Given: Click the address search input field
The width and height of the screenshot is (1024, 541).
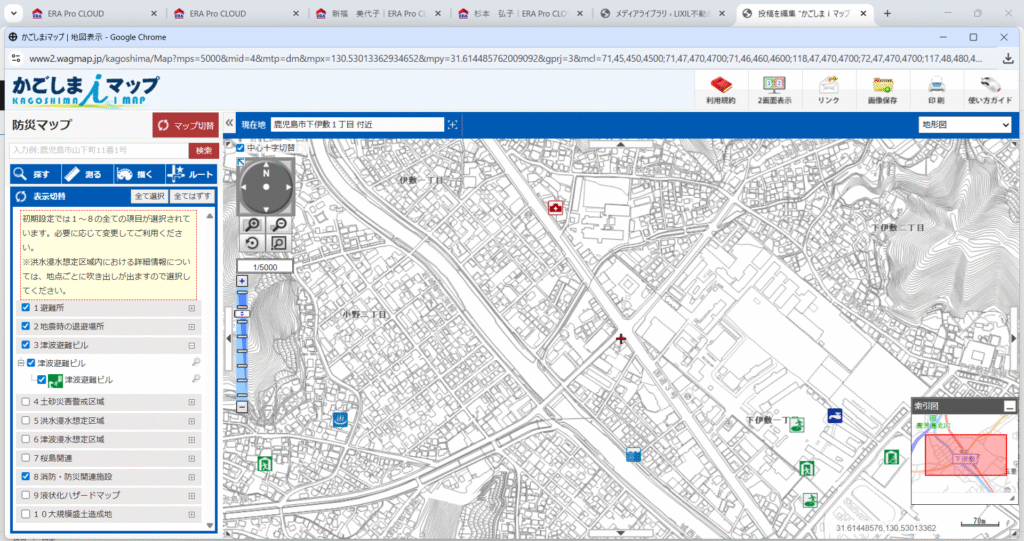Looking at the screenshot, I should (98, 150).
